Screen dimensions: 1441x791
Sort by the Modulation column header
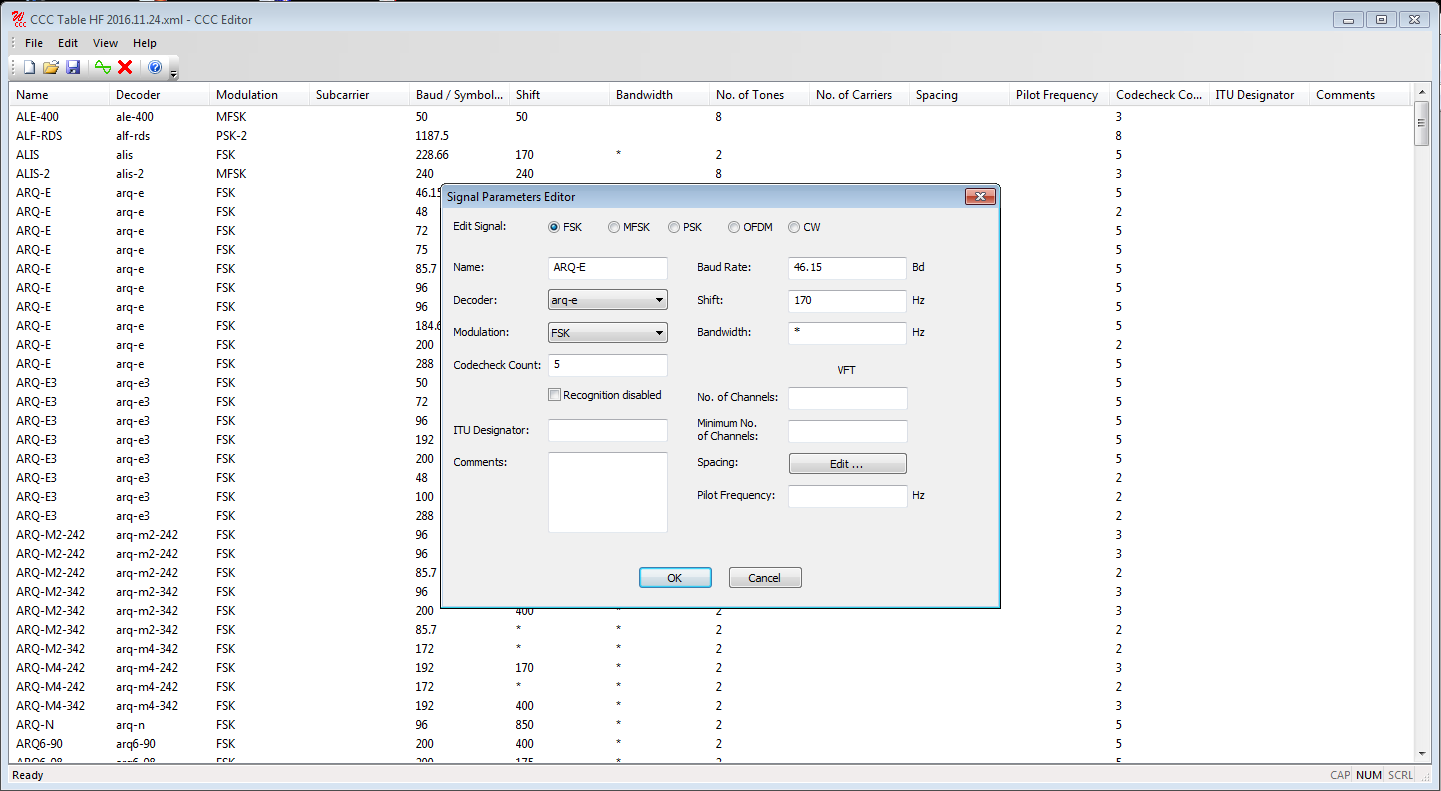click(260, 95)
